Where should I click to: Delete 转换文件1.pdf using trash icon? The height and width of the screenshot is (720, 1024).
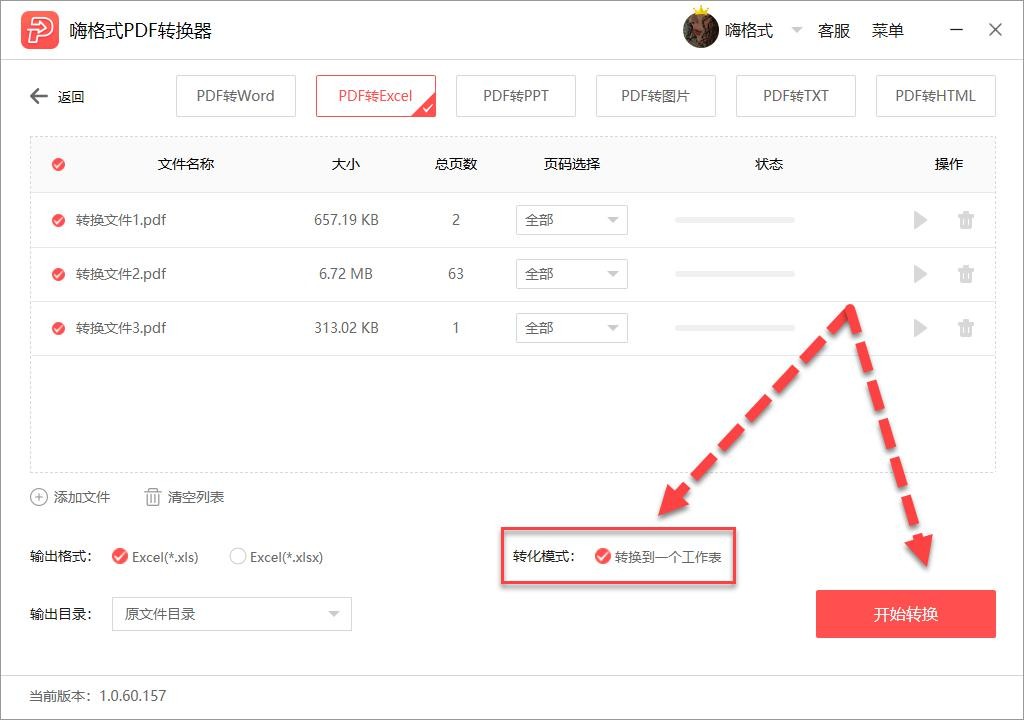tap(966, 220)
